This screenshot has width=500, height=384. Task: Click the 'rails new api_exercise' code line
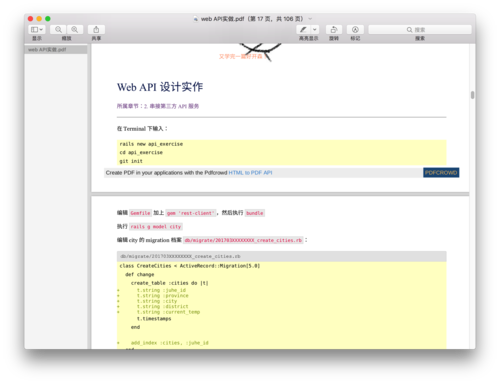[x=151, y=144]
